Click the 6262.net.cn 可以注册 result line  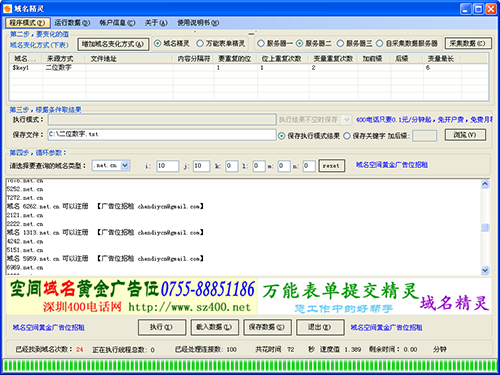[x=105, y=206]
